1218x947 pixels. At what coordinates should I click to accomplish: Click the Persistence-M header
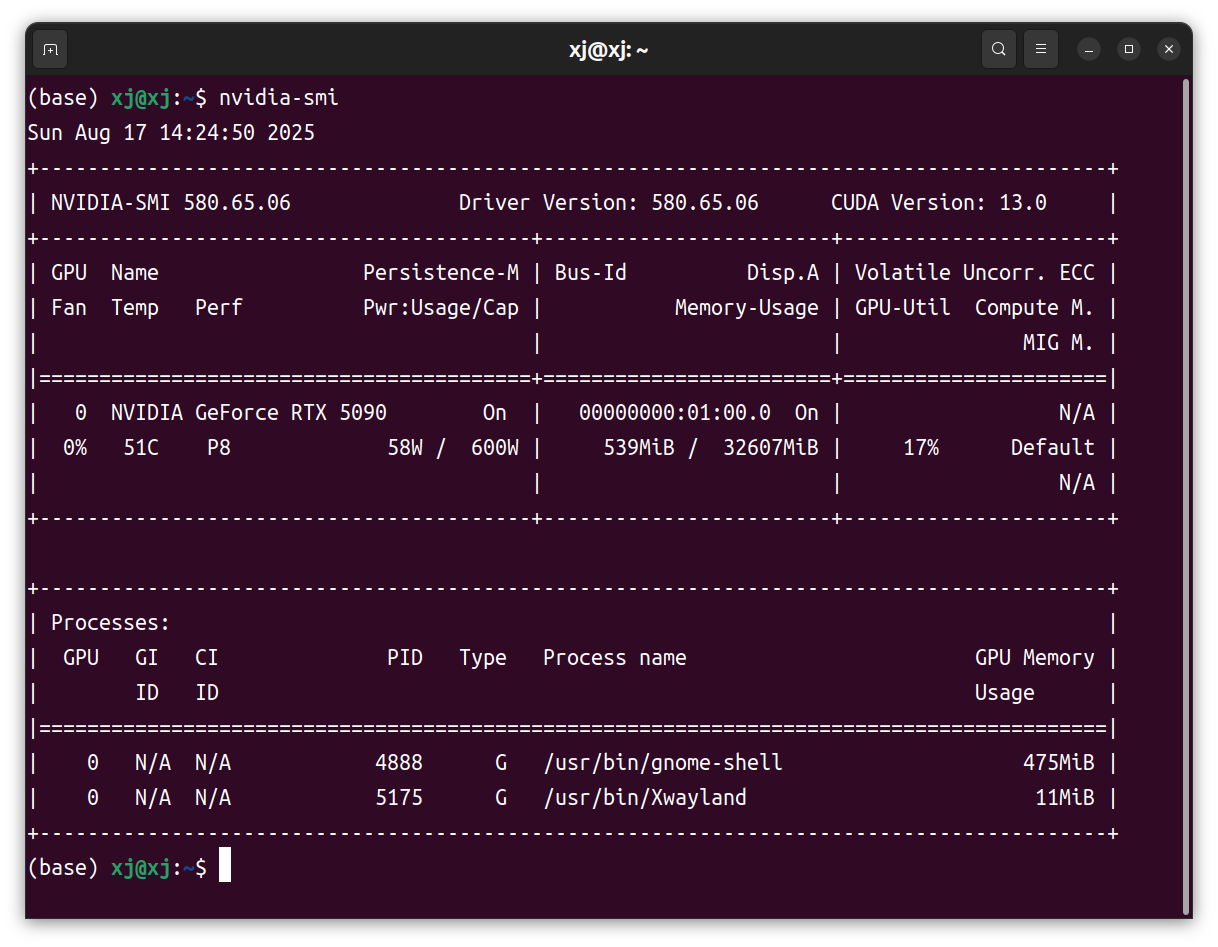441,273
